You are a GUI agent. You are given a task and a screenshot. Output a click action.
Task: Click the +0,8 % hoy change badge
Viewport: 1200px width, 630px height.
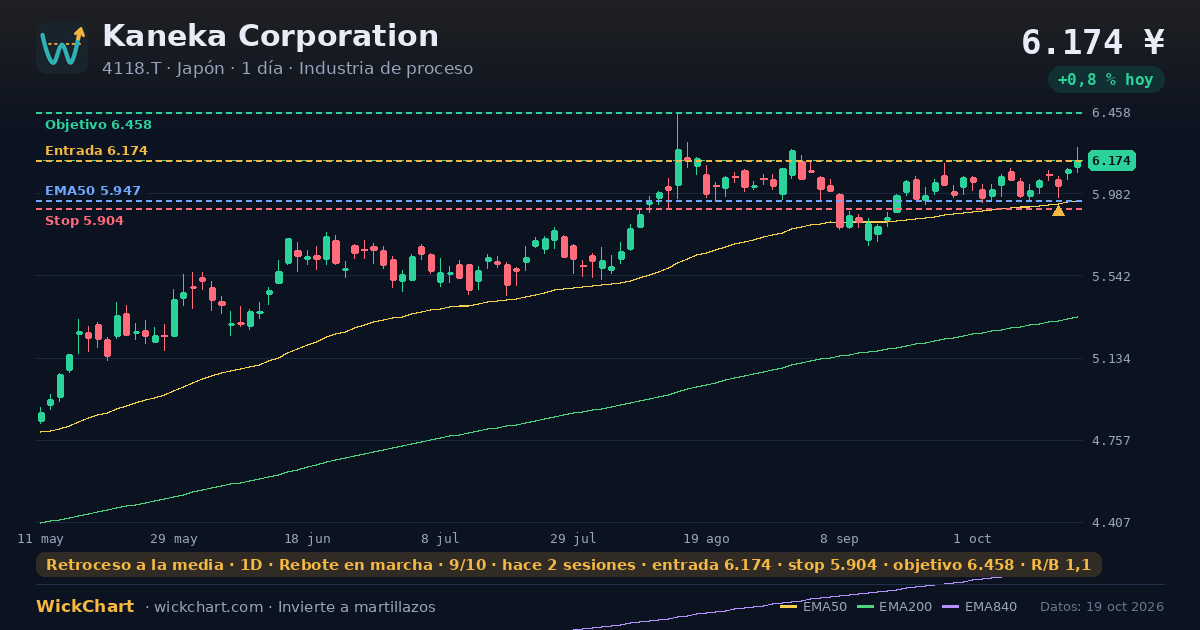[x=1105, y=80]
